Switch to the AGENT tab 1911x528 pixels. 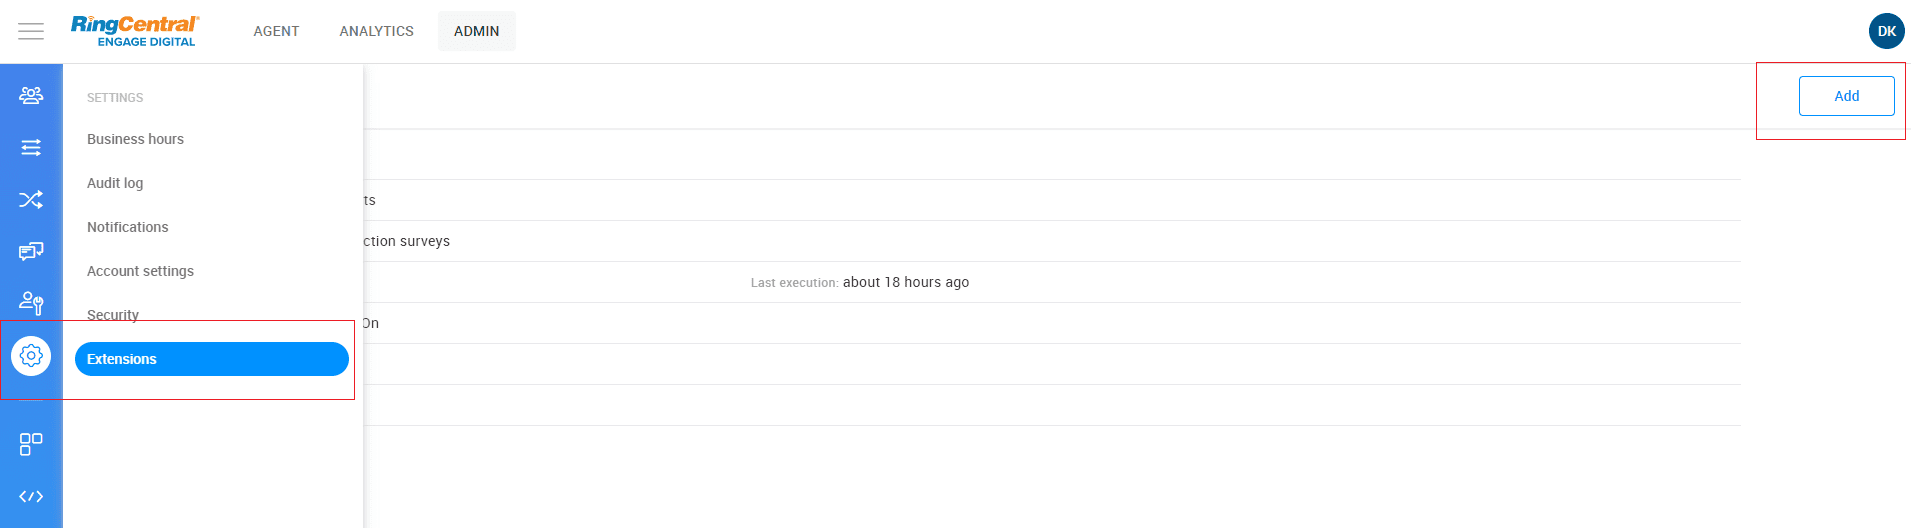click(x=276, y=31)
